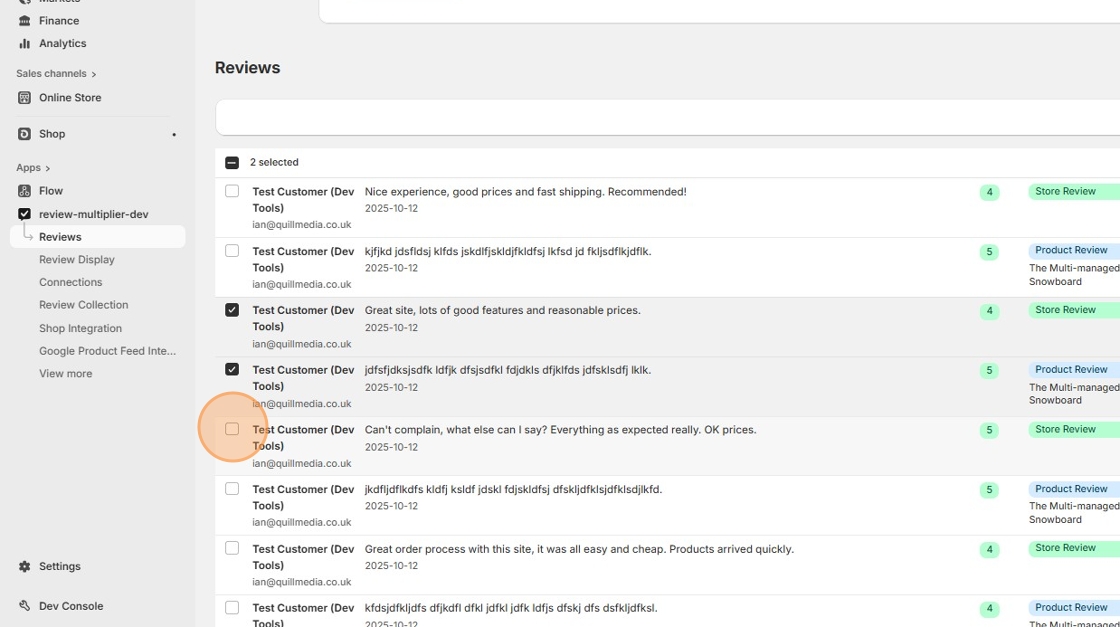This screenshot has height=627, width=1120.
Task: Check the review starting 'Can't complain, what else can I say'
Action: (x=231, y=428)
